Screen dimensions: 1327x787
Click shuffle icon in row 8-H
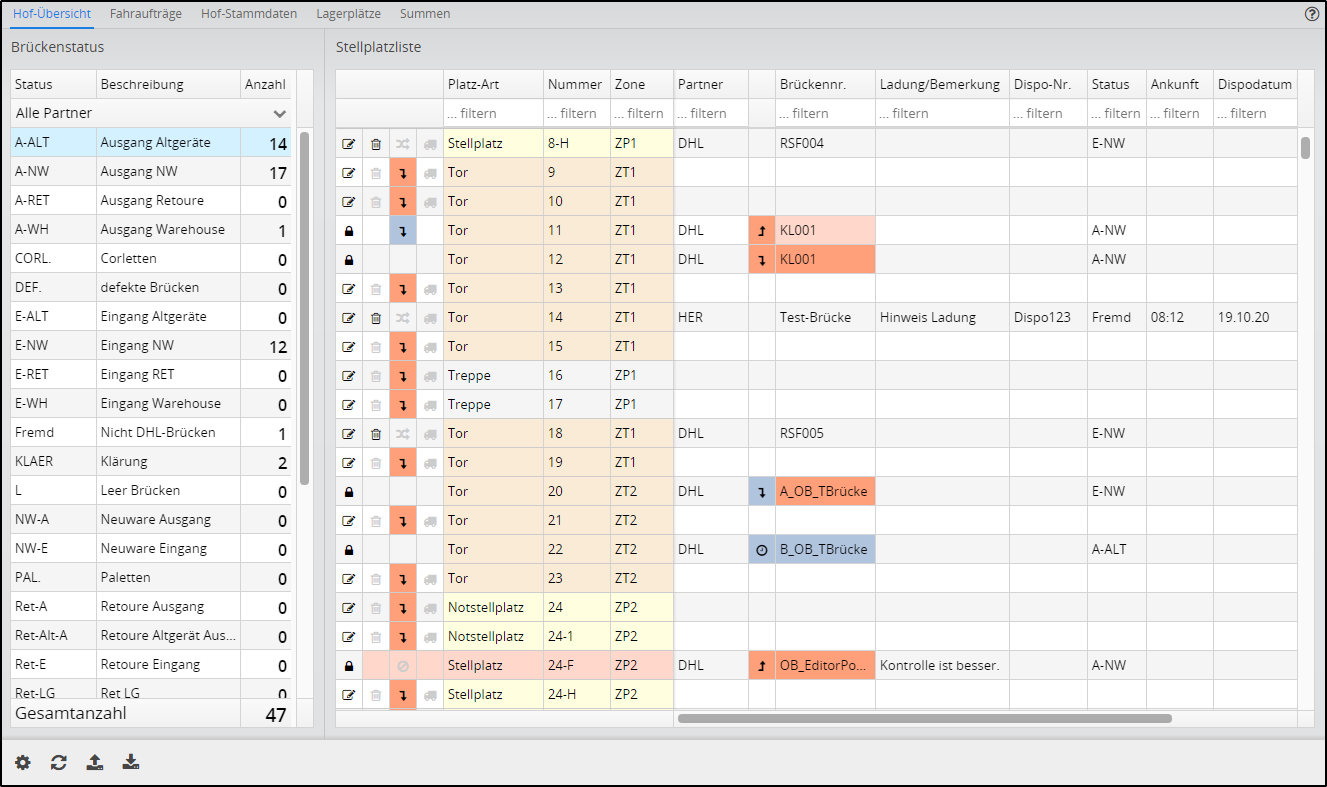point(403,144)
